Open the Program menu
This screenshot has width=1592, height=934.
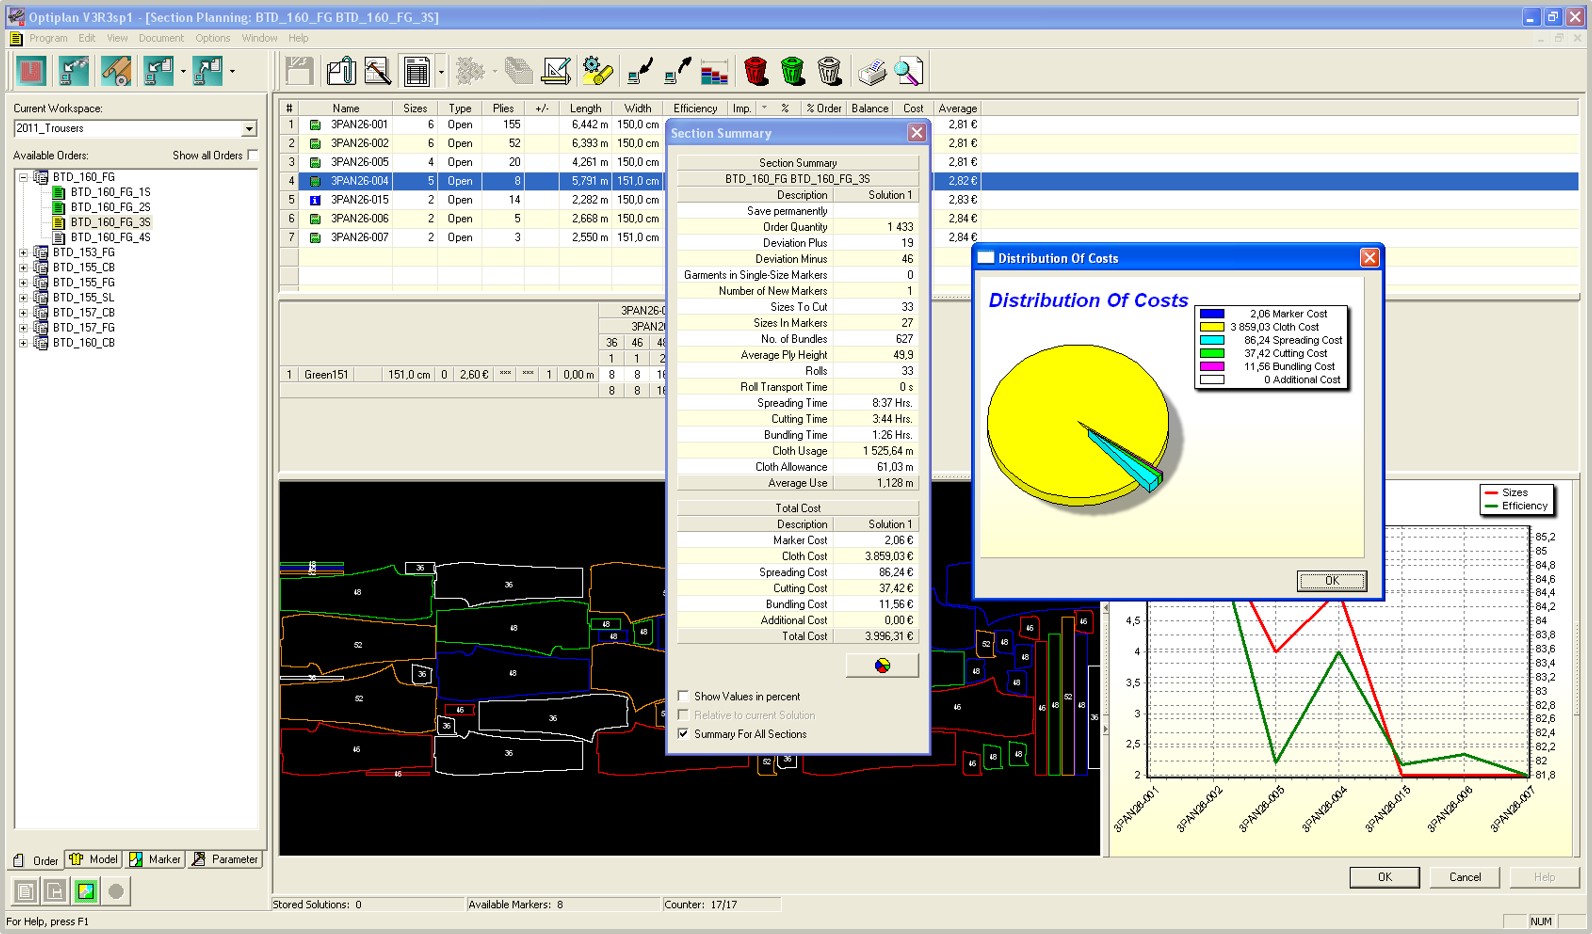coord(48,38)
